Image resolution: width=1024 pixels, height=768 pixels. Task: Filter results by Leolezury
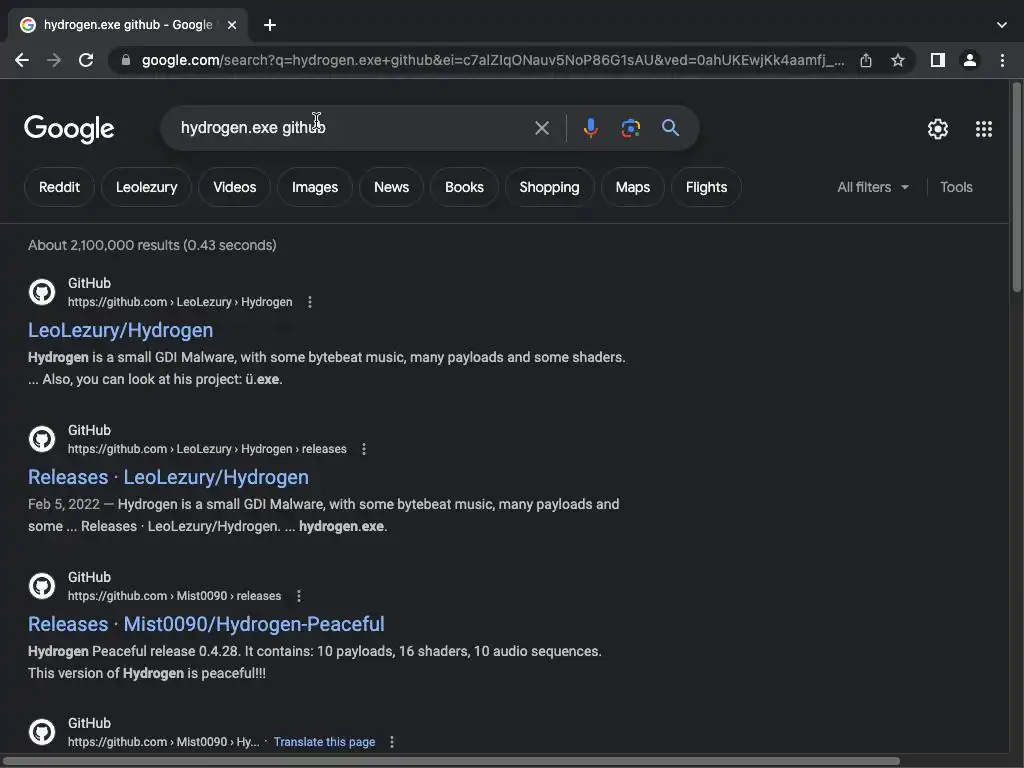click(146, 187)
